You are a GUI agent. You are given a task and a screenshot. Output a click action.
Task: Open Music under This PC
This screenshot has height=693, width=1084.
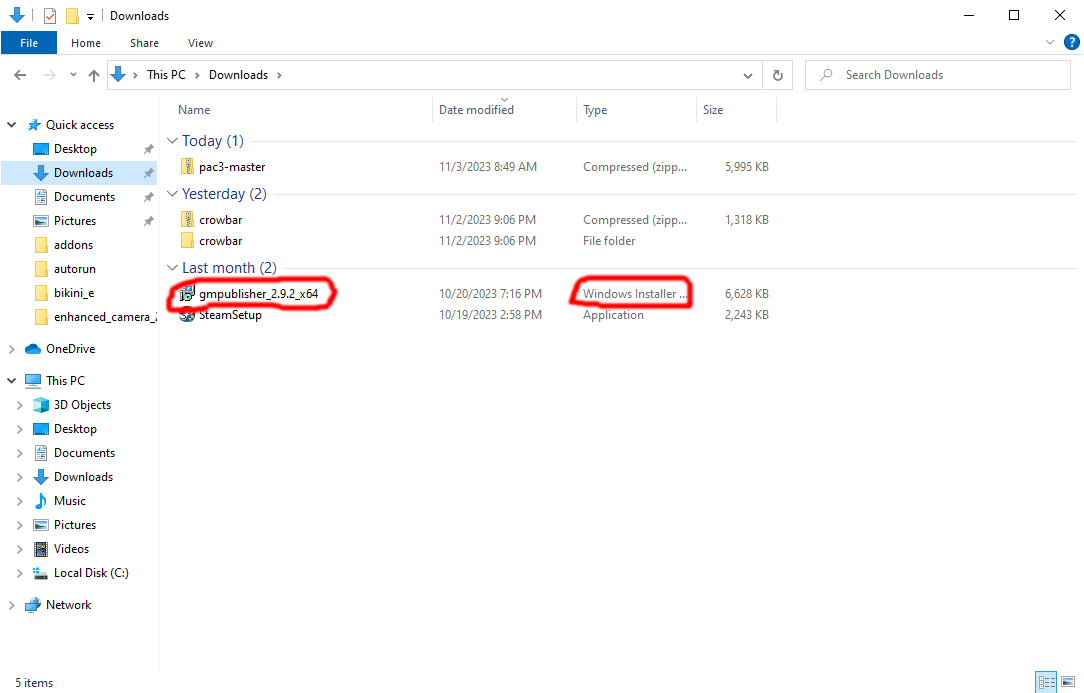(70, 501)
